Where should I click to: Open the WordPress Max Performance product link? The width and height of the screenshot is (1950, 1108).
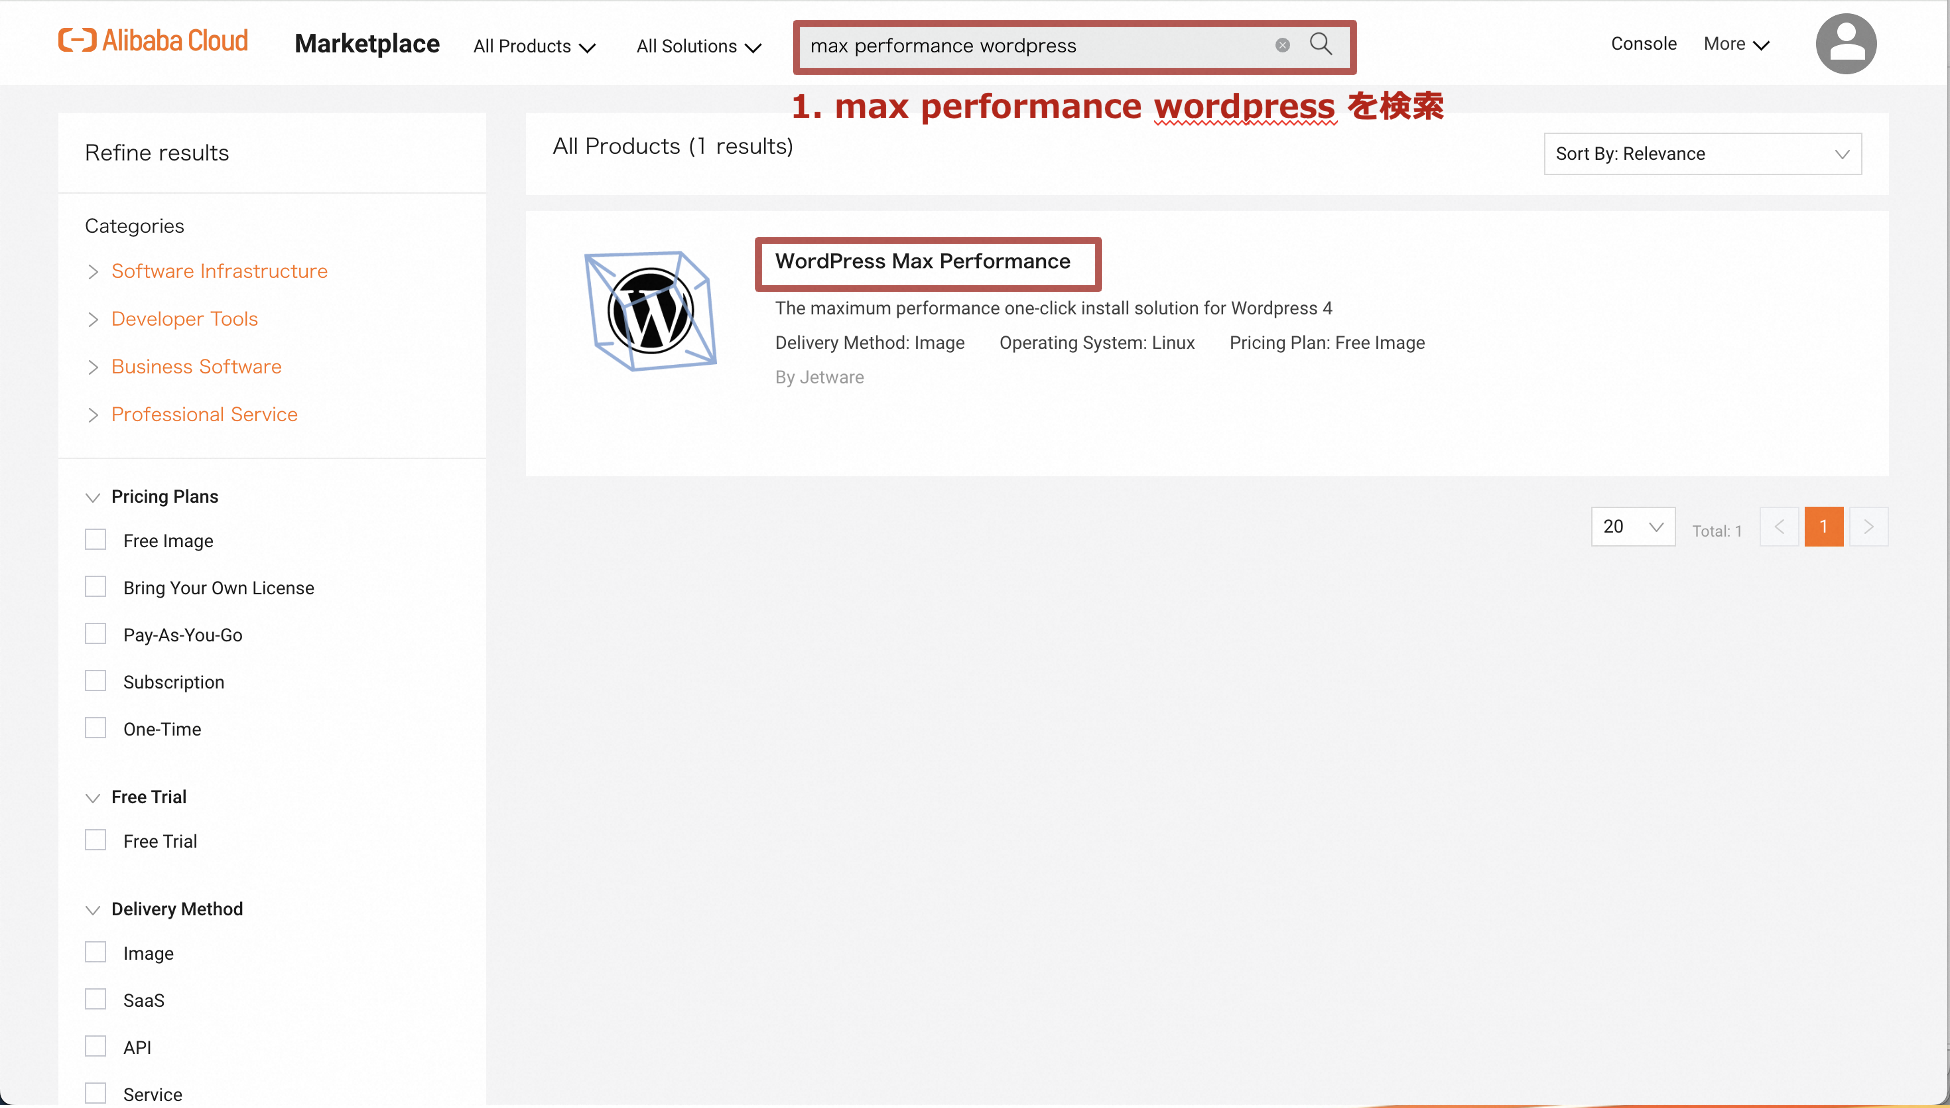click(922, 262)
